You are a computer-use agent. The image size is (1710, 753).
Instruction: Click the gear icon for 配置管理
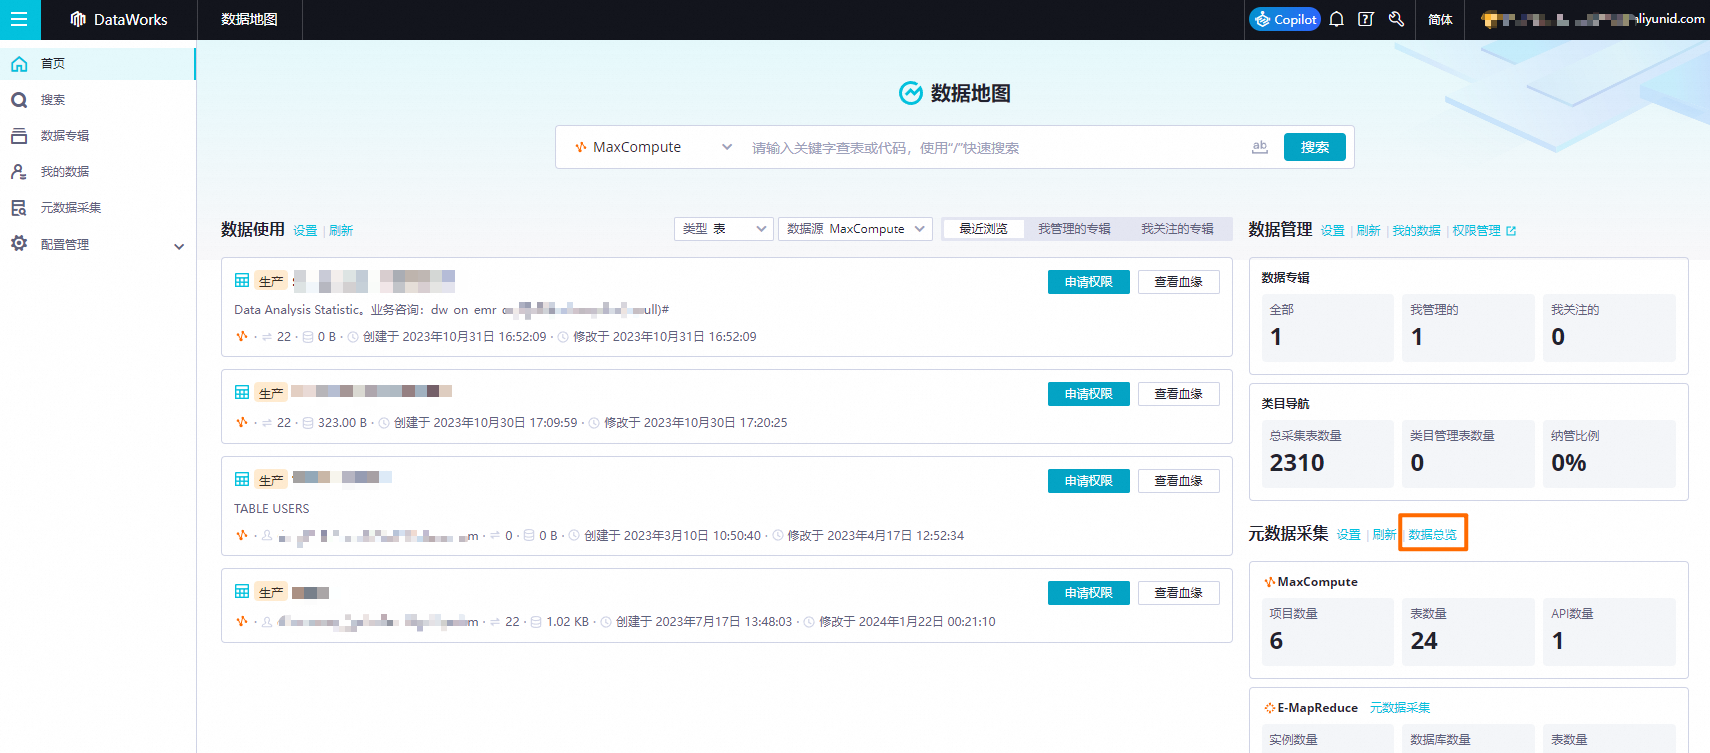point(19,243)
